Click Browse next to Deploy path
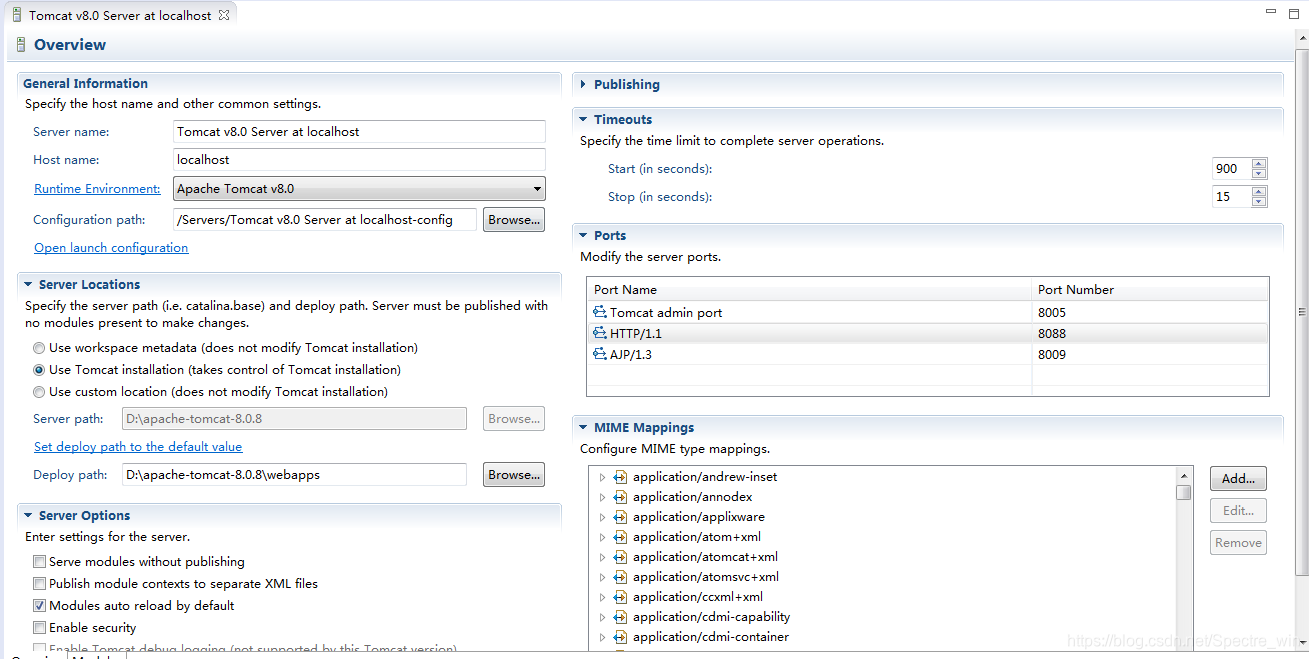The image size is (1309, 659). [x=514, y=475]
